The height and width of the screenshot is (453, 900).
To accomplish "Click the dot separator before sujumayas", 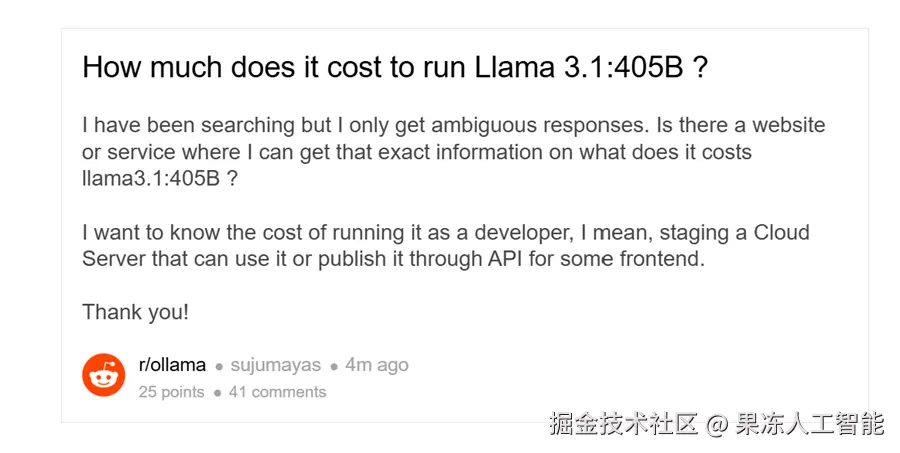I will [219, 366].
